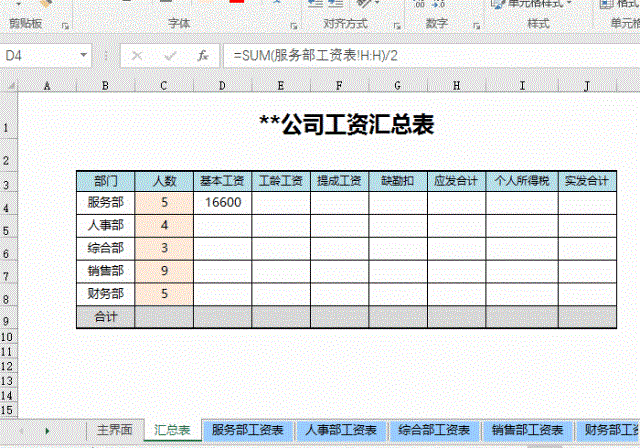Image resolution: width=640 pixels, height=448 pixels.
Task: Select column D header
Action: pyautogui.click(x=222, y=86)
